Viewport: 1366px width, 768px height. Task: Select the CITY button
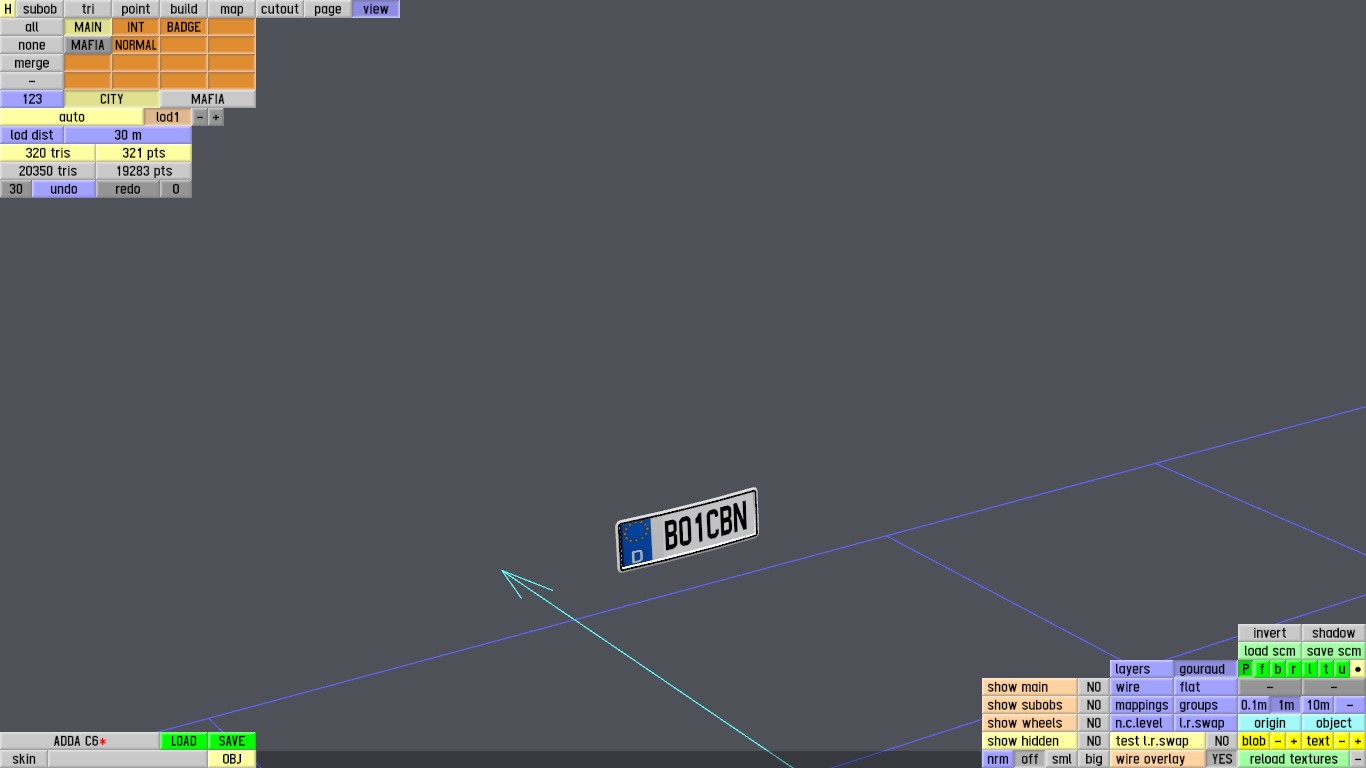point(112,99)
